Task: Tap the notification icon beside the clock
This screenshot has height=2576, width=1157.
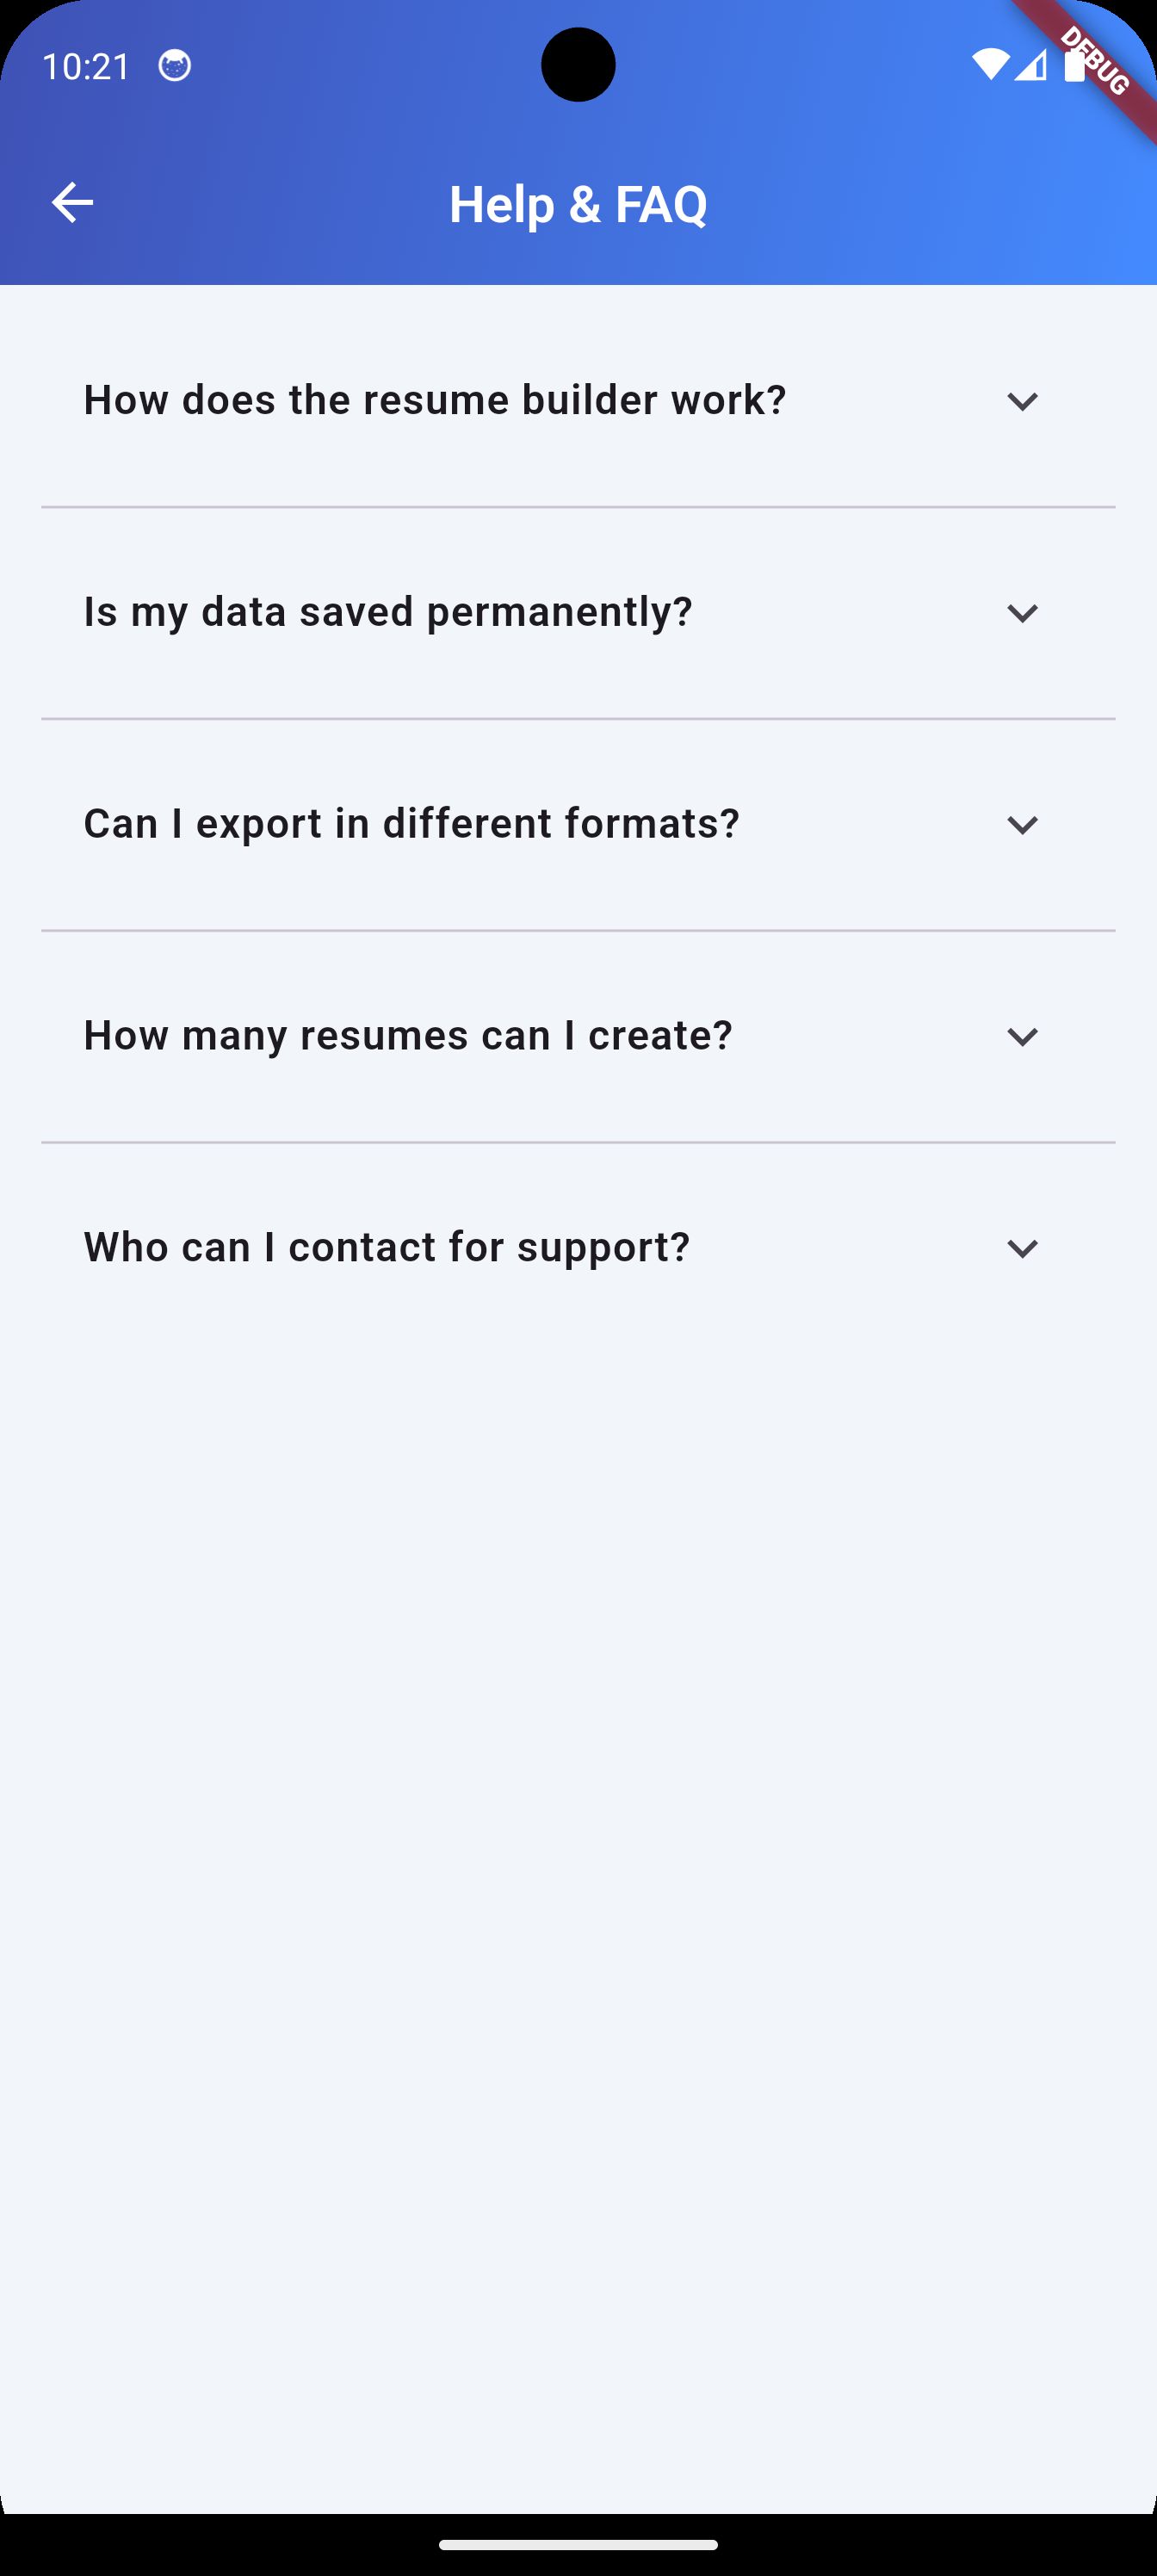Action: pos(175,66)
